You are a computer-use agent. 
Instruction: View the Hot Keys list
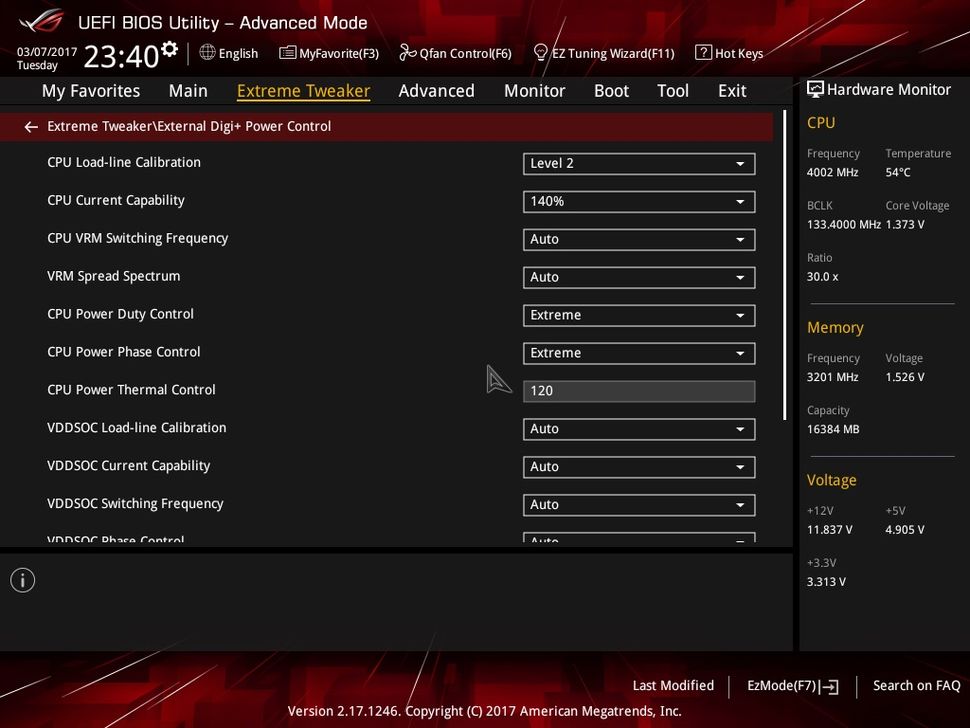(730, 52)
